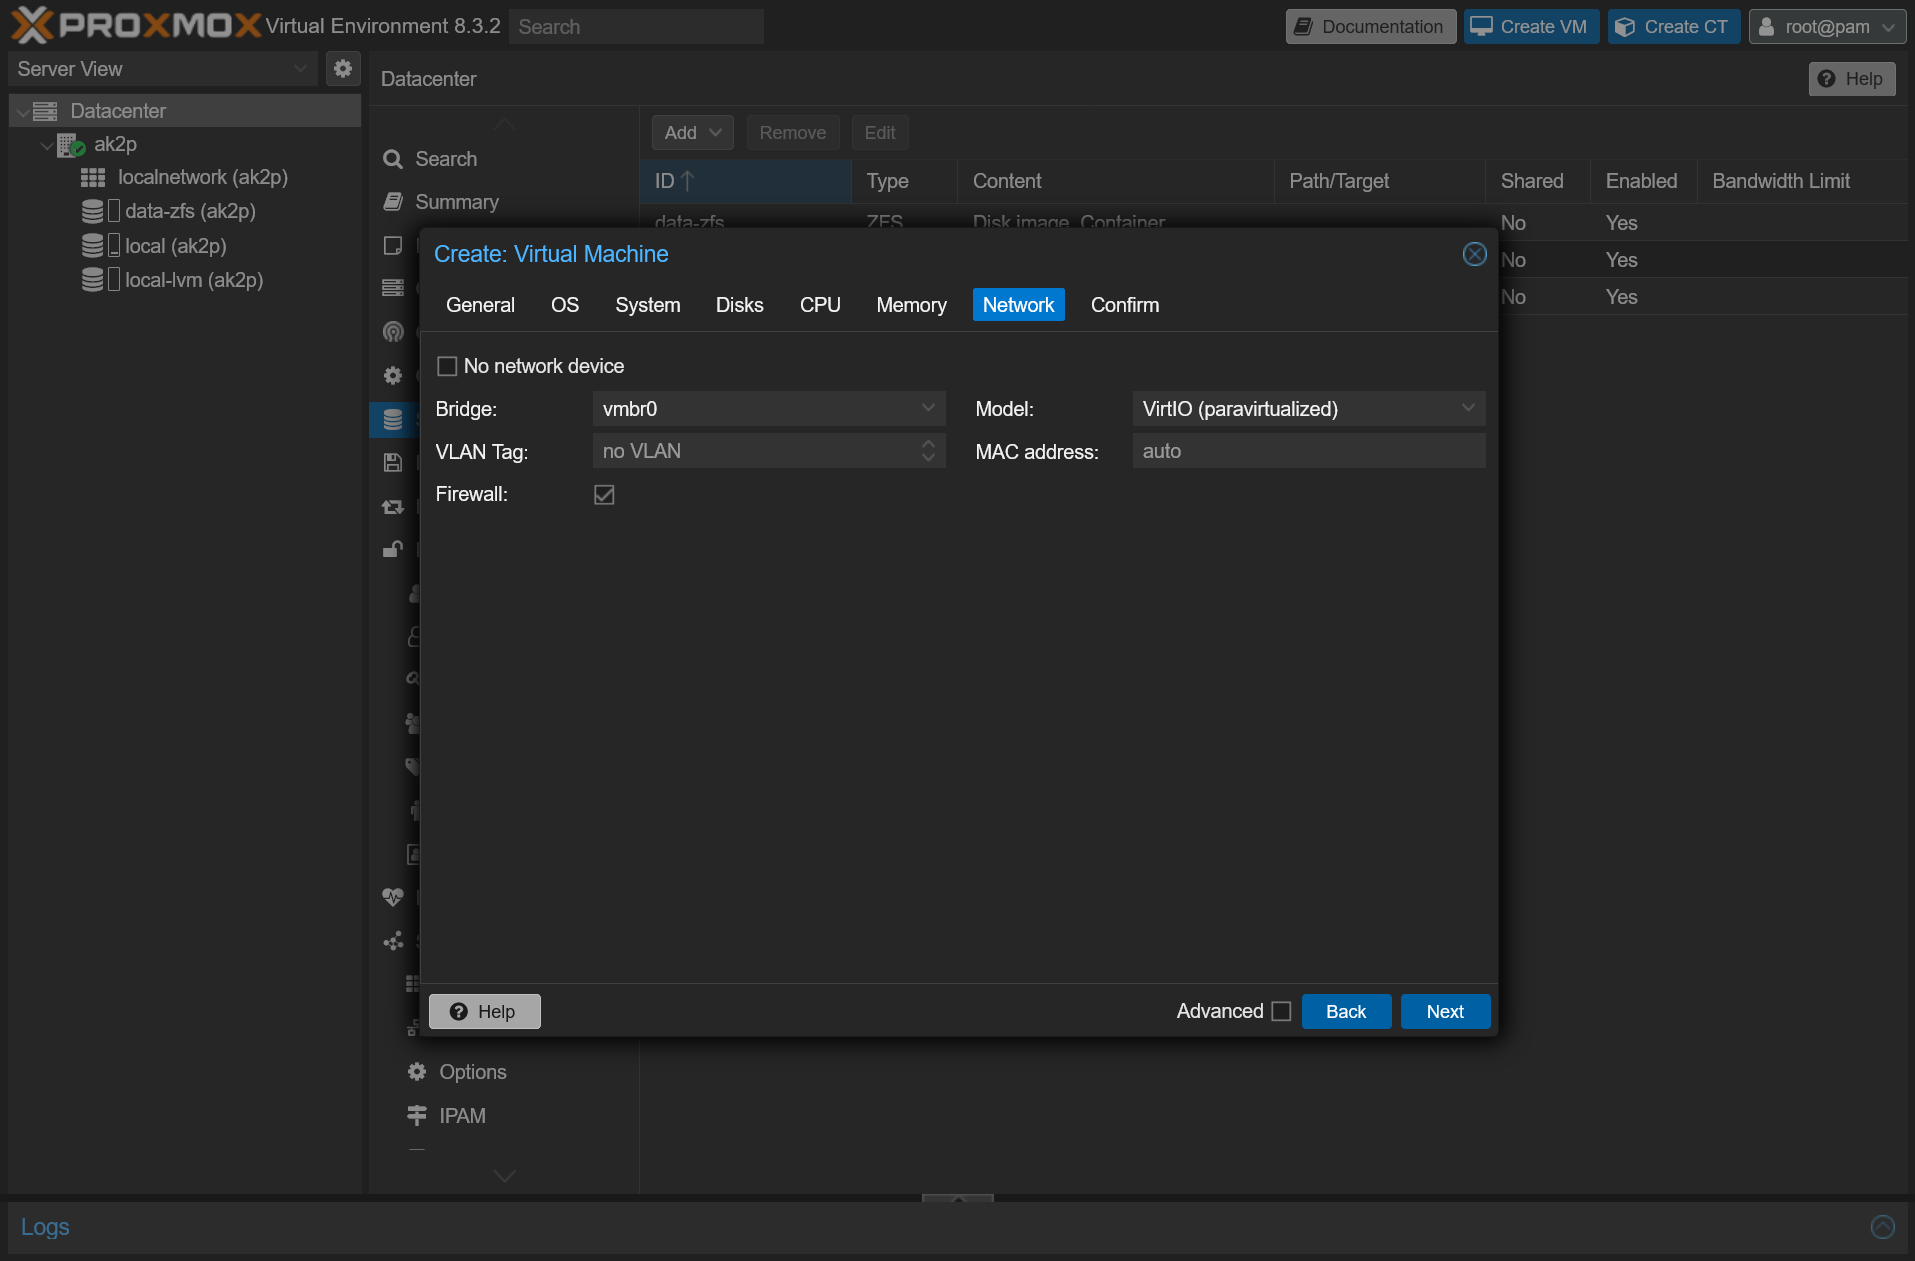
Task: Click the Datacenter panel Help button
Action: 1851,79
